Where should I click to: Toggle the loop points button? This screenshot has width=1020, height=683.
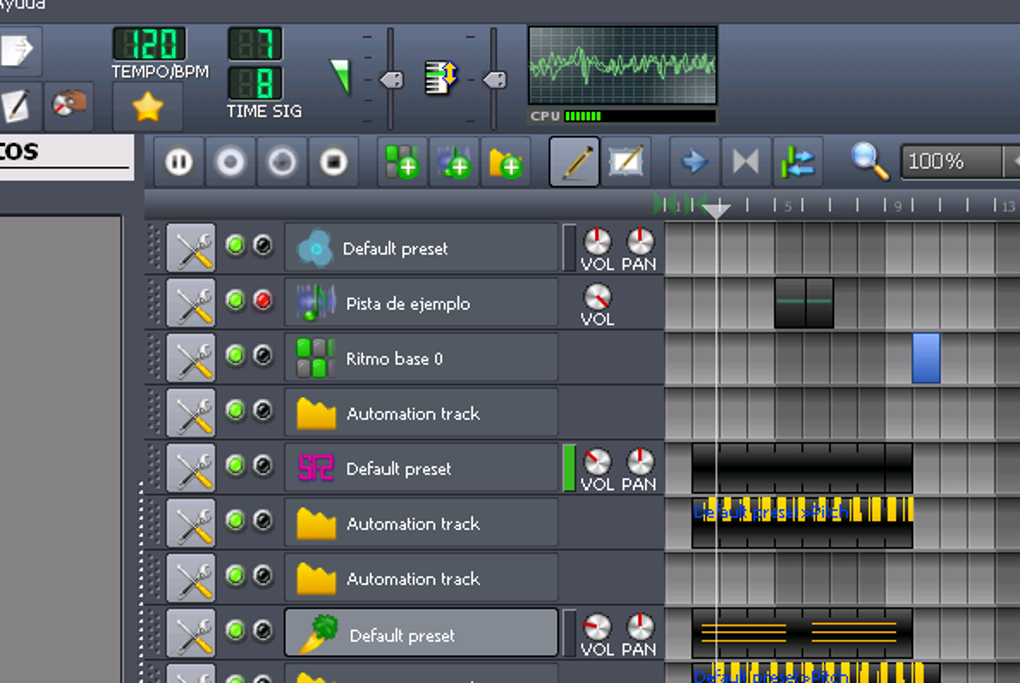point(745,162)
